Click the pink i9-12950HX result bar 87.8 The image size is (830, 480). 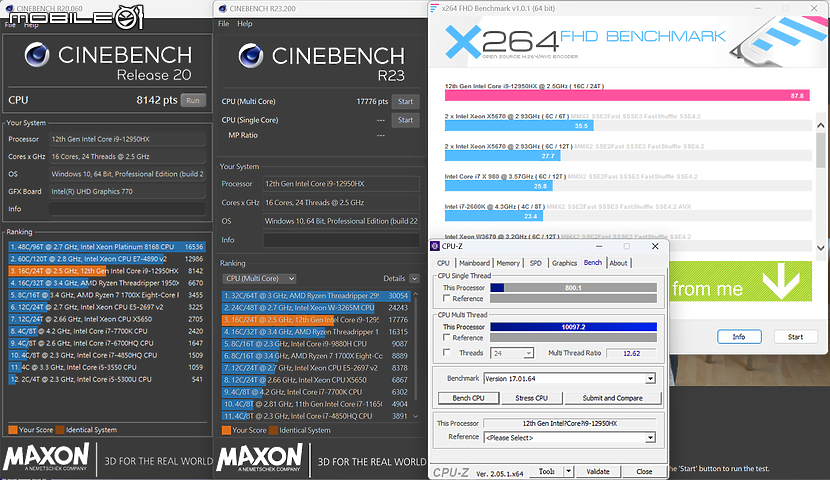coord(627,96)
